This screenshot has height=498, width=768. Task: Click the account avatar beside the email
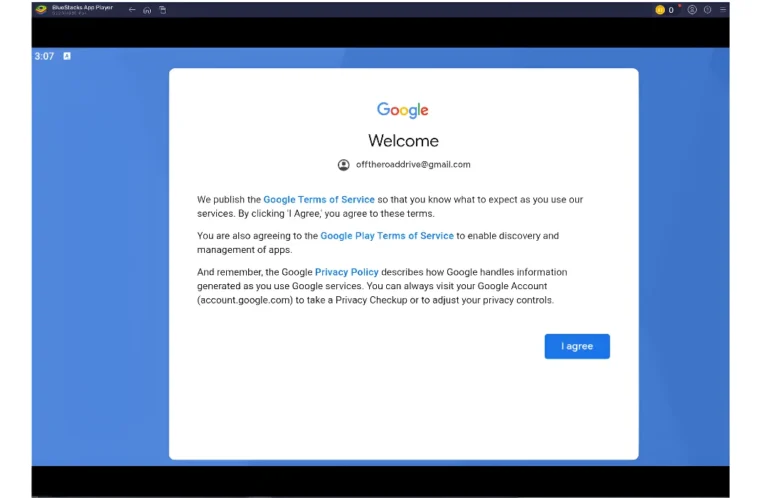coord(343,165)
